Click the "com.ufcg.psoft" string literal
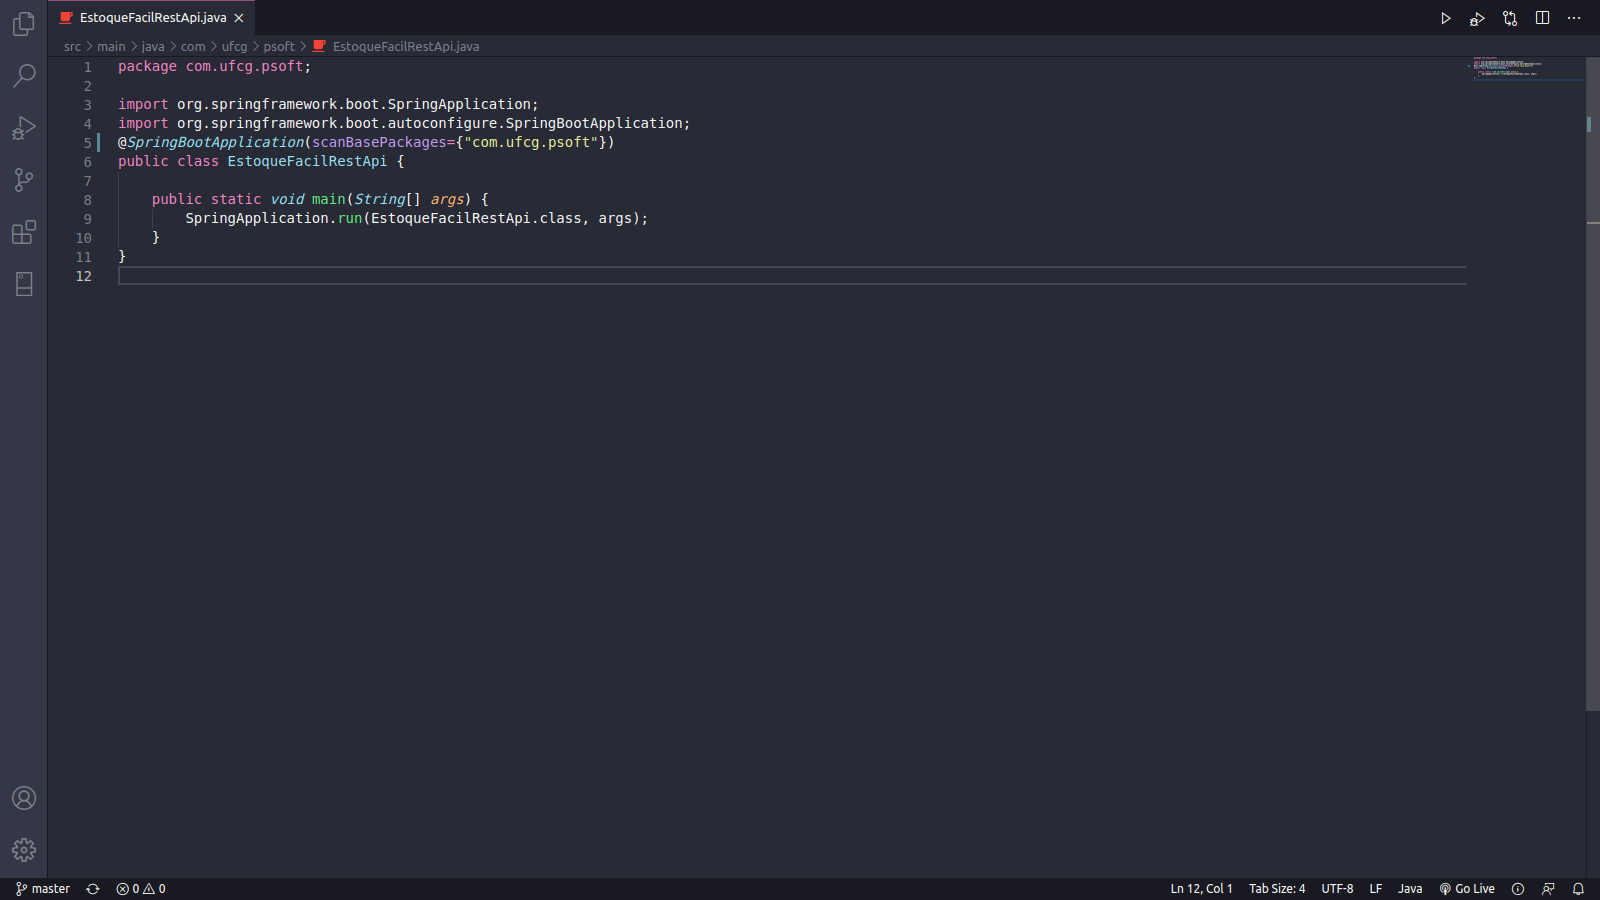 coord(531,143)
